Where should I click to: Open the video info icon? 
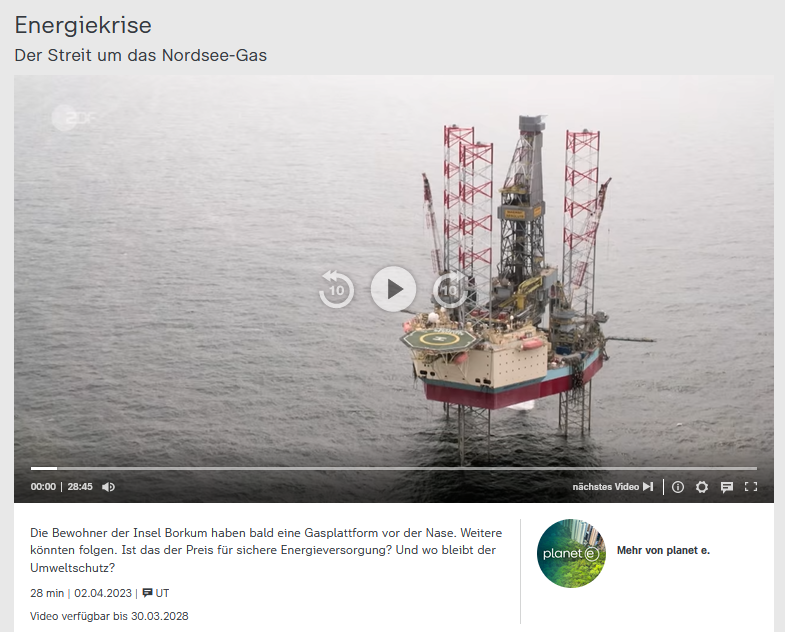678,487
